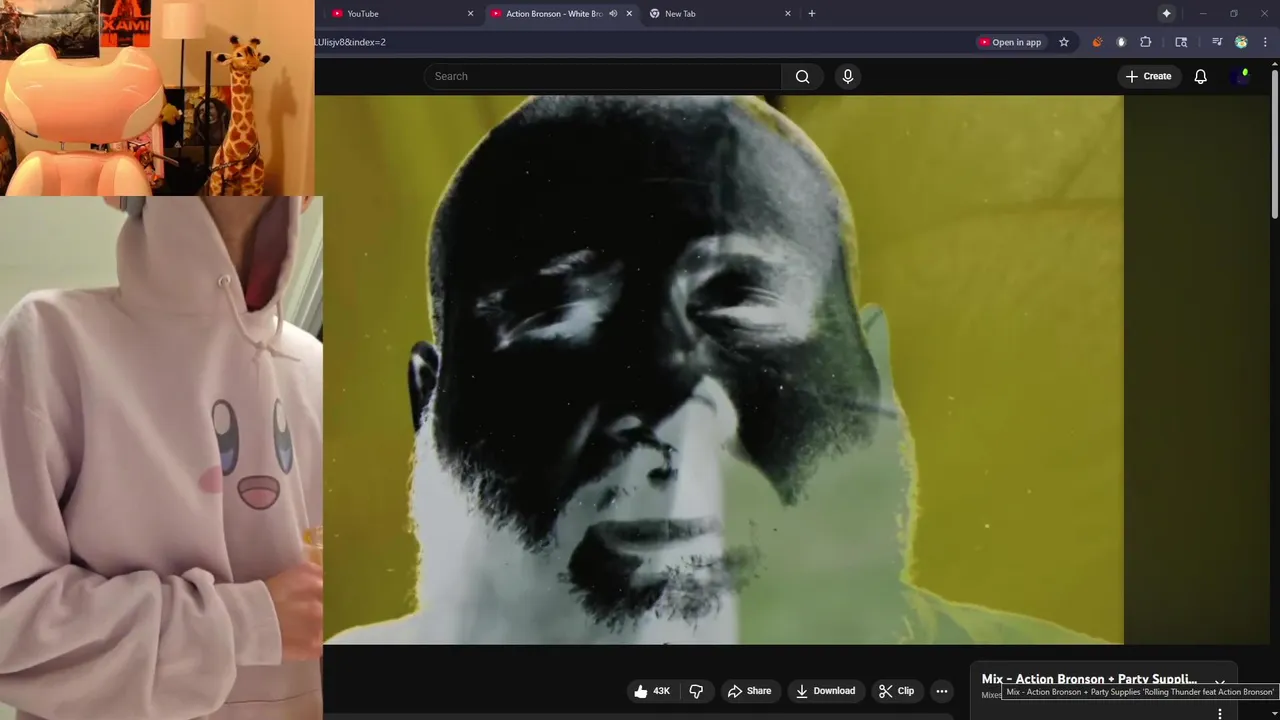Open the Mix playlist three-dot options
Viewport: 1280px width, 720px height.
1220,713
